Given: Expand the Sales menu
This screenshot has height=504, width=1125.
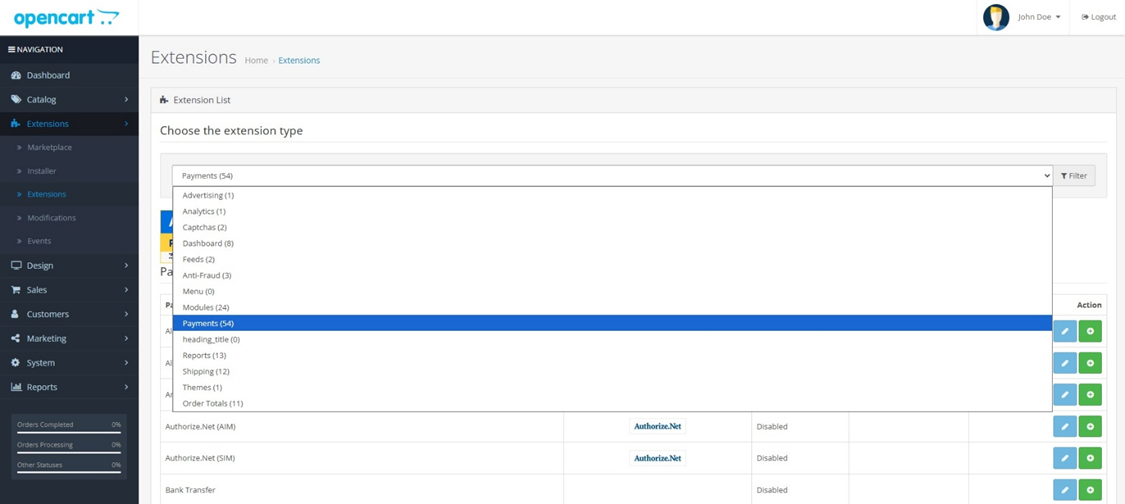Looking at the screenshot, I should tap(69, 290).
